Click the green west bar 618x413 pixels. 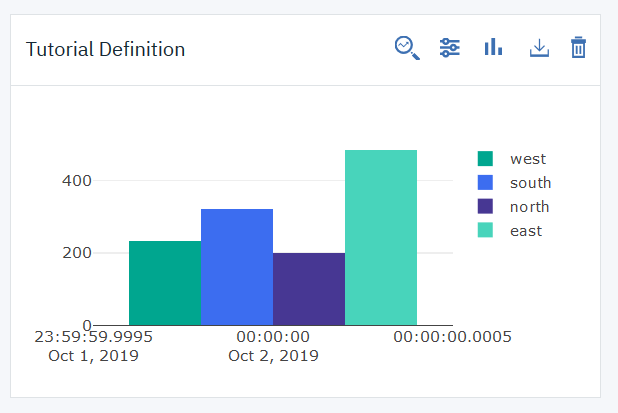165,283
